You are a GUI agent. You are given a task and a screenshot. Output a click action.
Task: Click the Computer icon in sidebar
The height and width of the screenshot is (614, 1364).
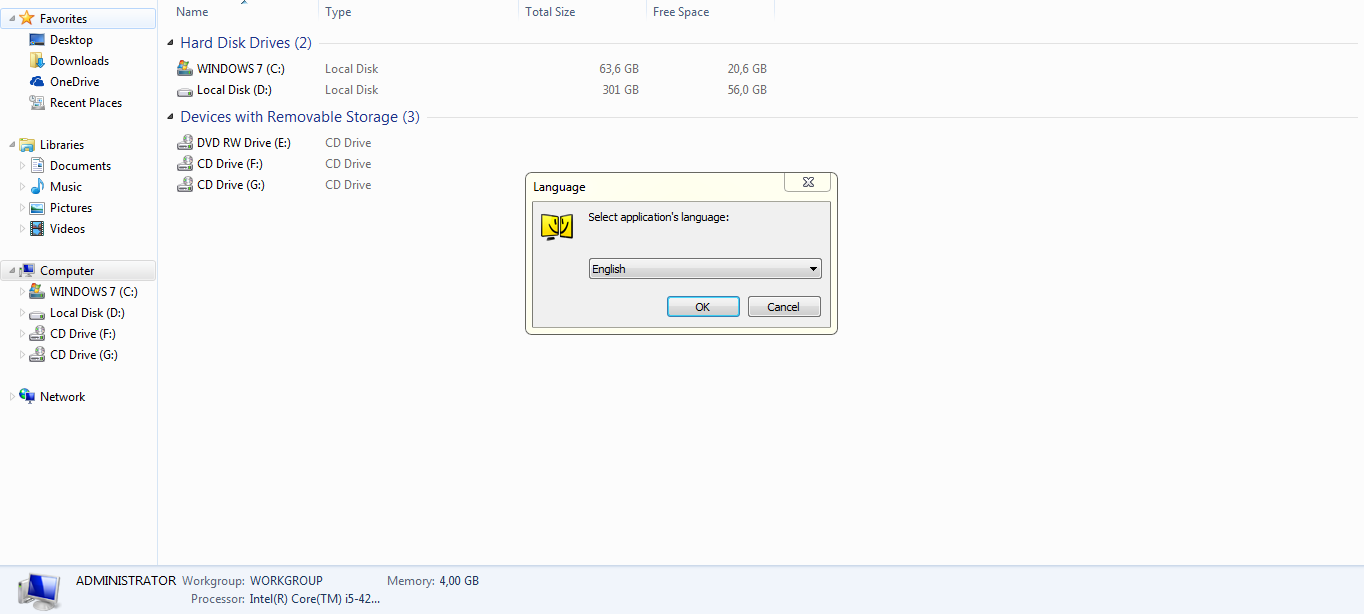point(27,271)
